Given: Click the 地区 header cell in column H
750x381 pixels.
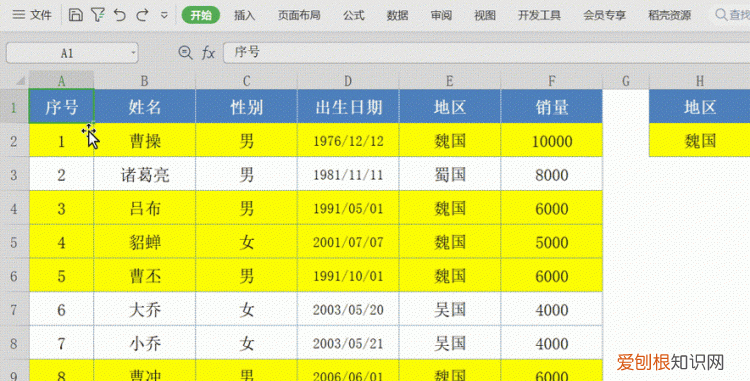Looking at the screenshot, I should (700, 107).
